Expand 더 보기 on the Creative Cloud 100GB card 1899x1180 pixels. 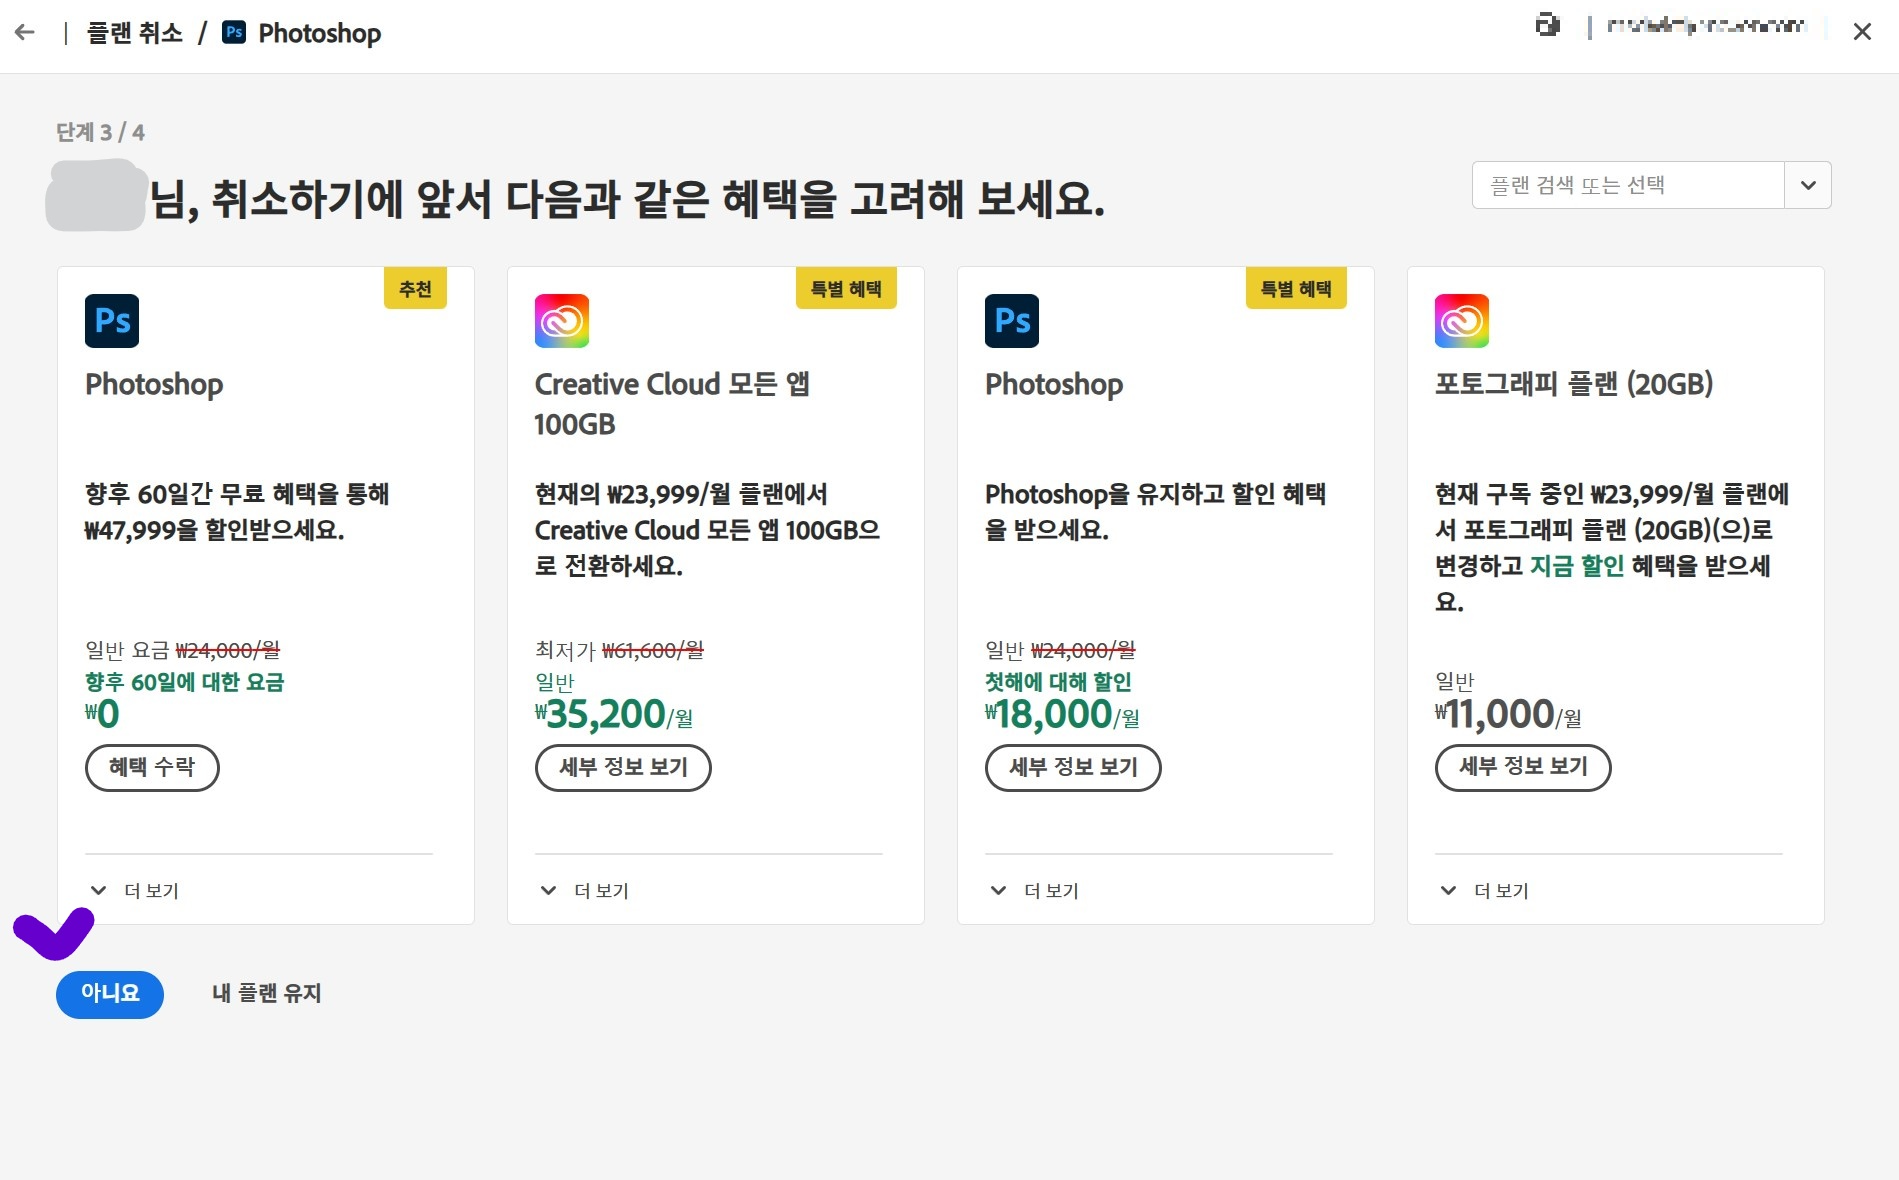coord(584,890)
